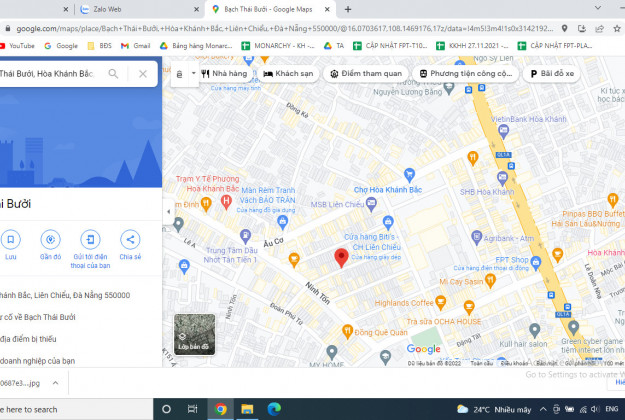Image resolution: width=625 pixels, height=420 pixels.
Task: Click the Gần đó (nearby) icon
Action: tap(50, 239)
